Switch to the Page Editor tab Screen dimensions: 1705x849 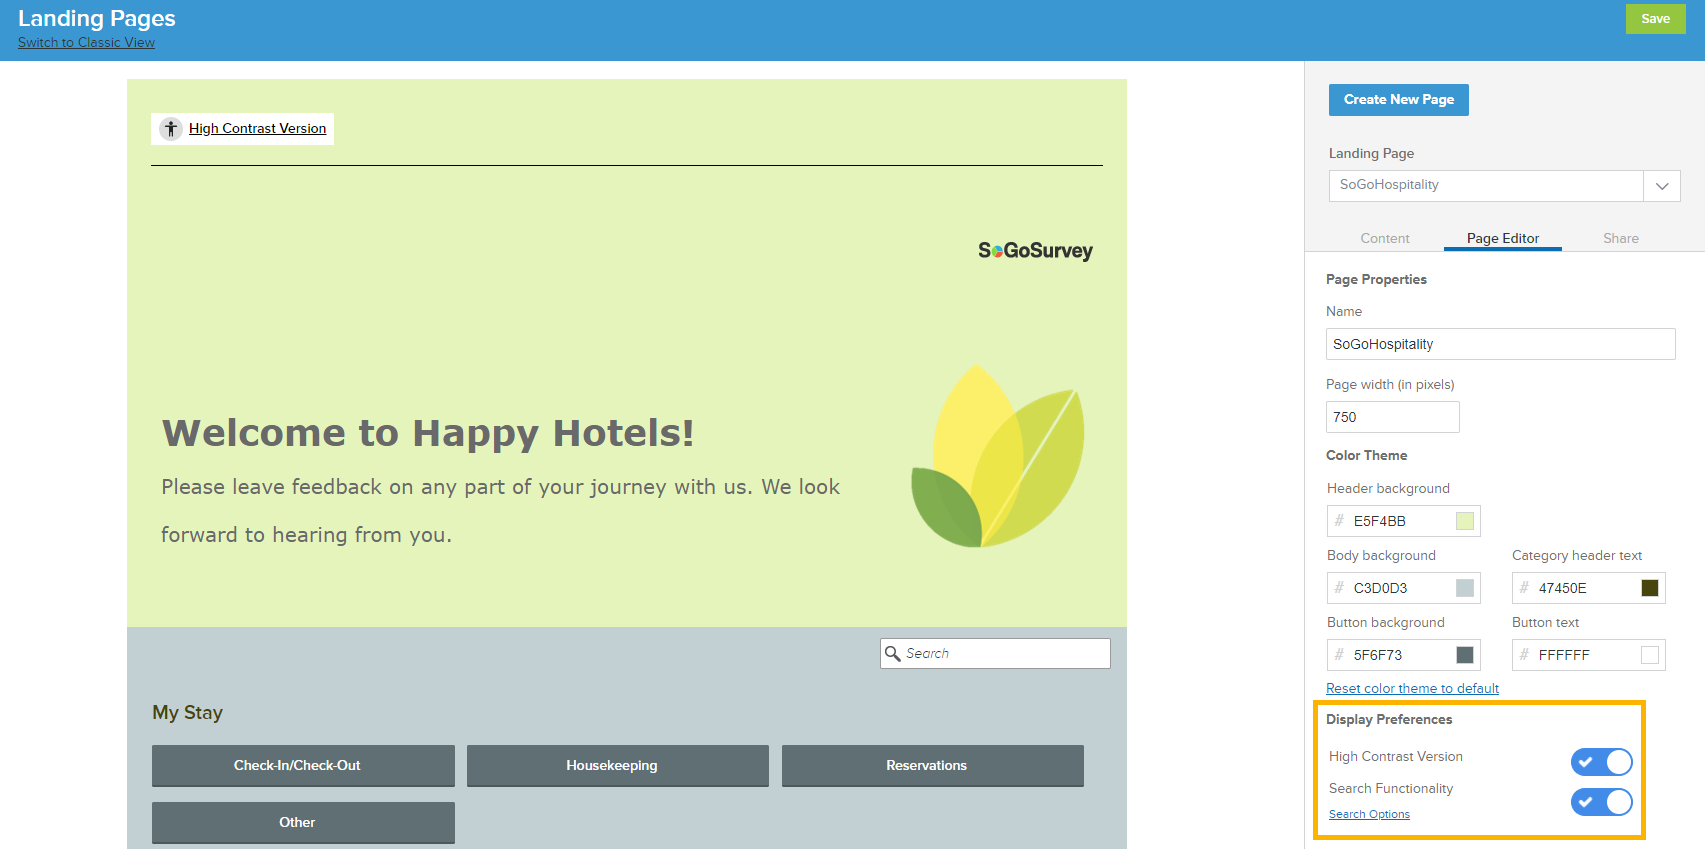point(1503,238)
